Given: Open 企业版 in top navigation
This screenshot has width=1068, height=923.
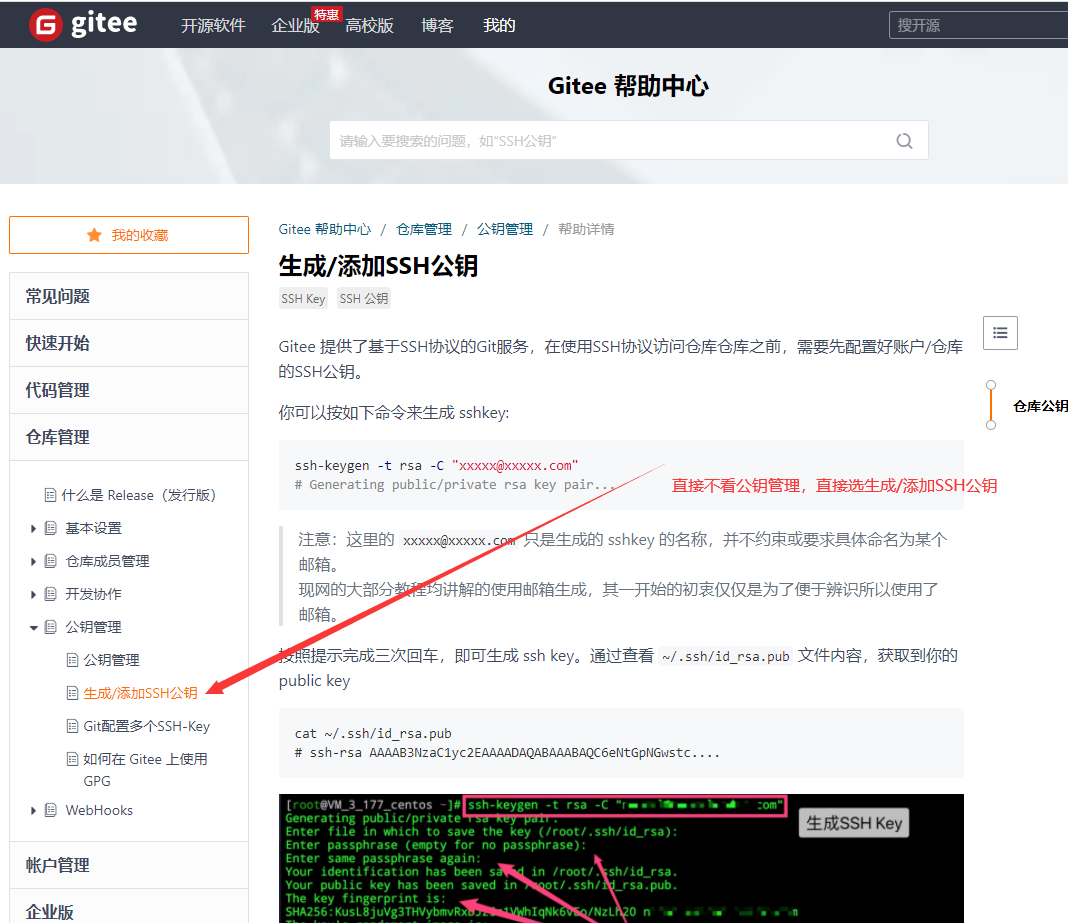Looking at the screenshot, I should click(295, 26).
